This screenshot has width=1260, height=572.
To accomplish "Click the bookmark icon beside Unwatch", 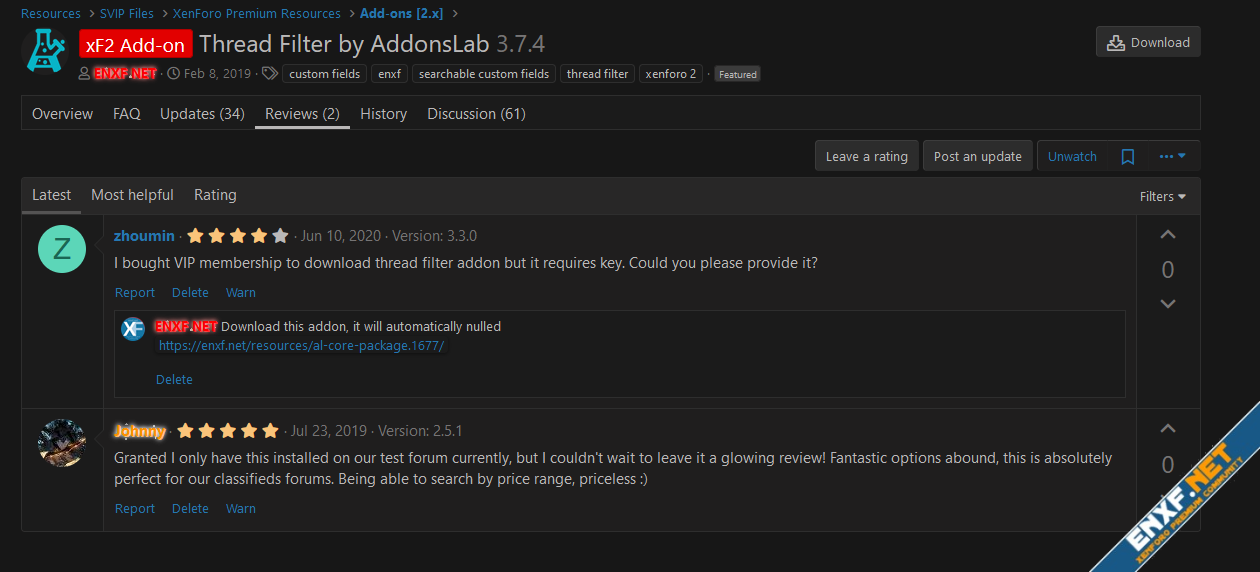I will click(x=1128, y=157).
